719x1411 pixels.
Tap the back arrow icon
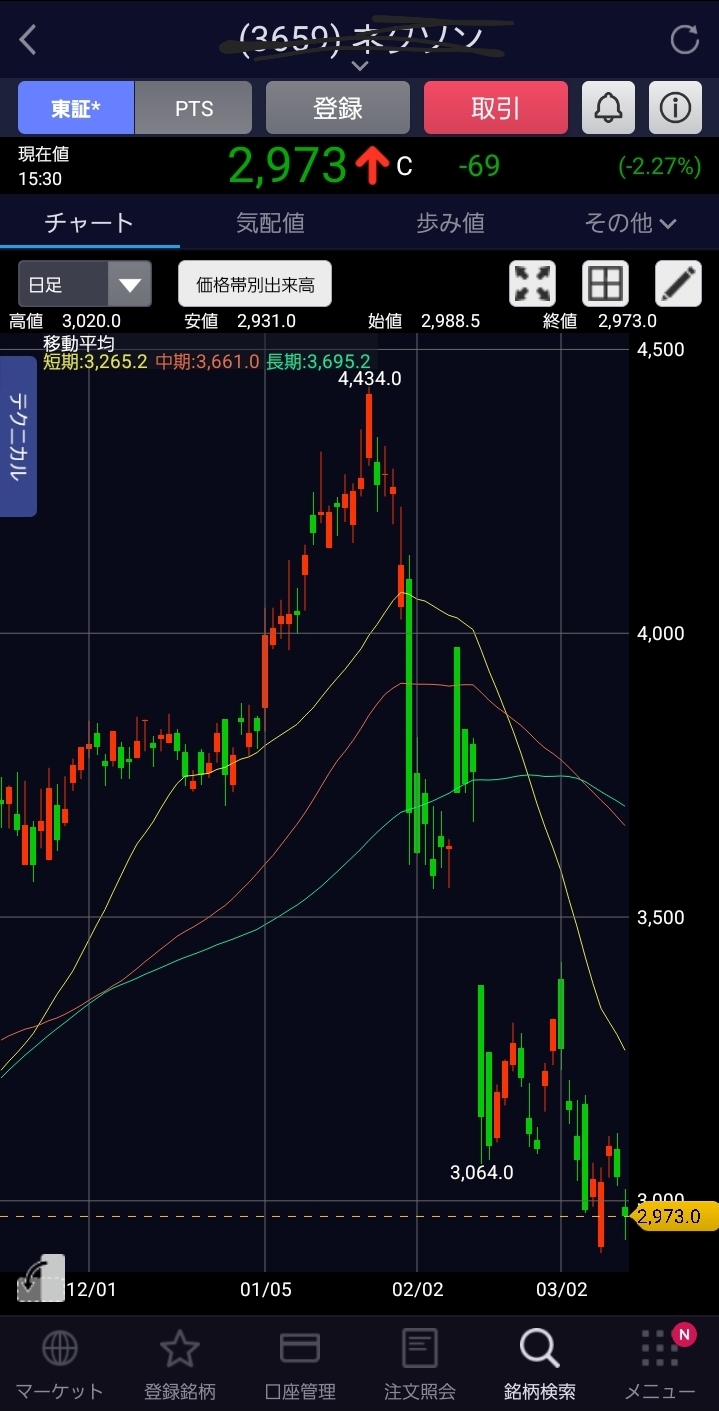28,40
